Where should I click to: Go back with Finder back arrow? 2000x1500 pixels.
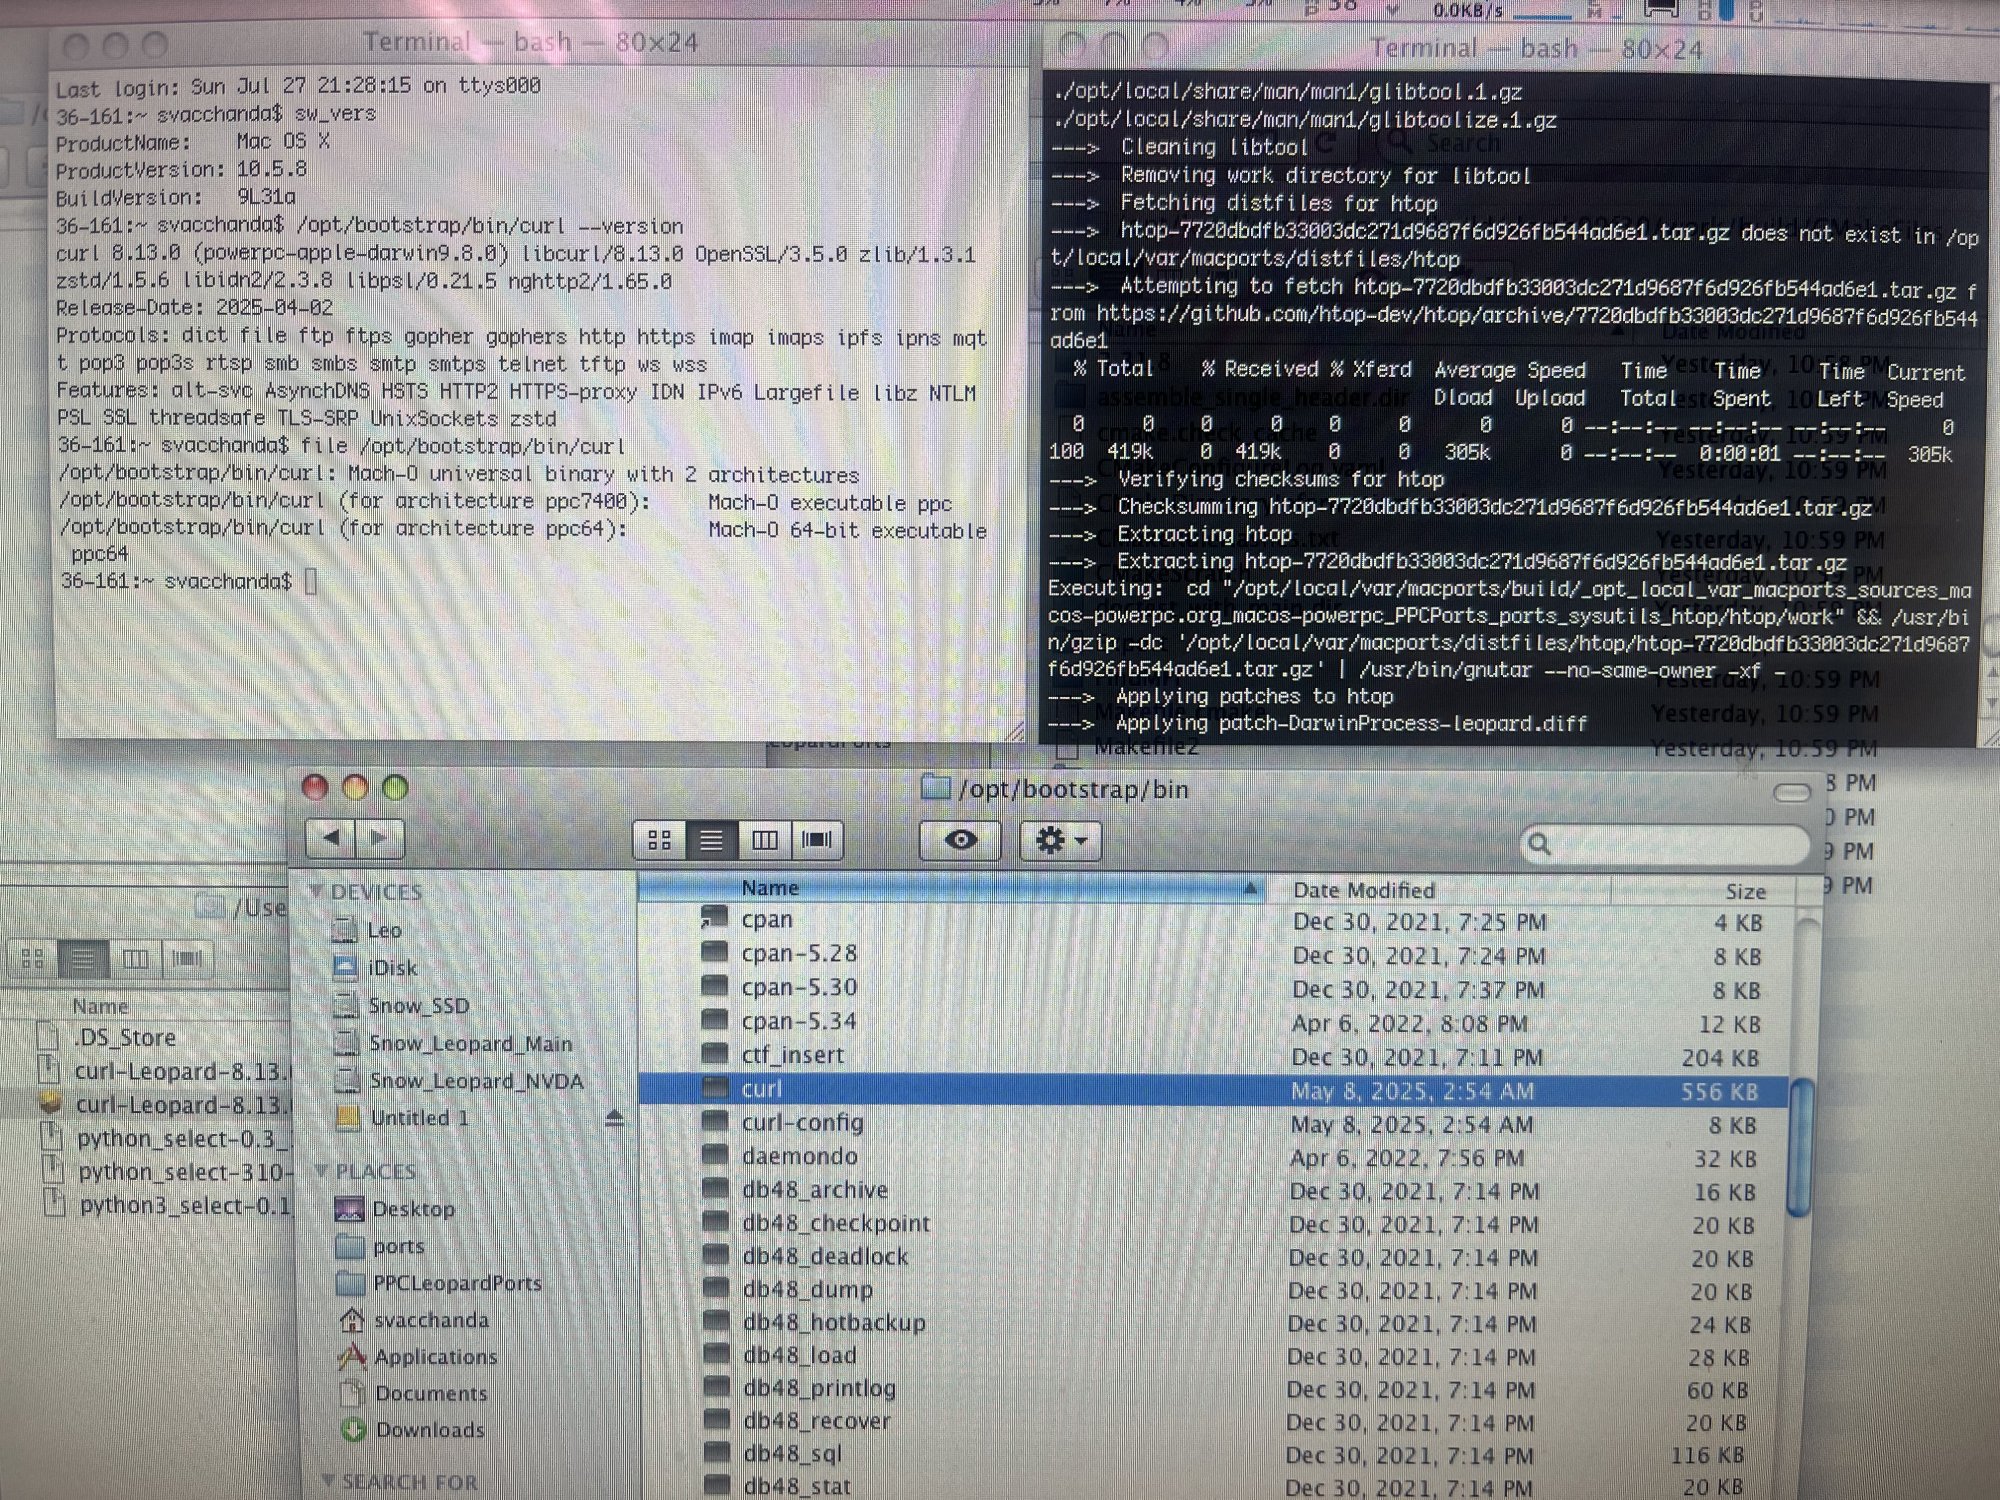[x=331, y=838]
